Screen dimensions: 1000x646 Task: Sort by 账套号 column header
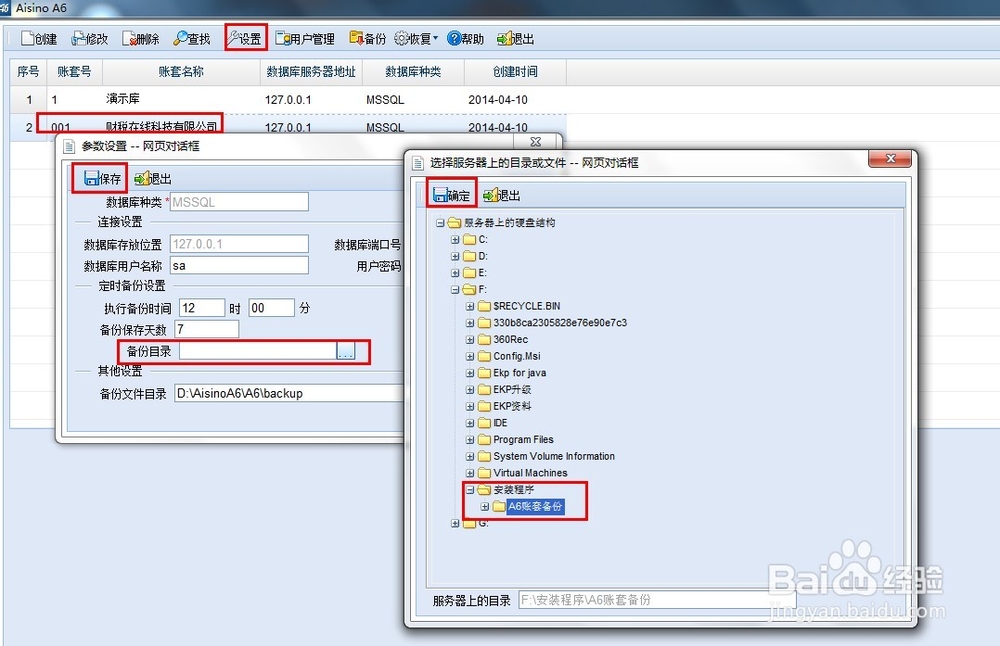tap(74, 71)
